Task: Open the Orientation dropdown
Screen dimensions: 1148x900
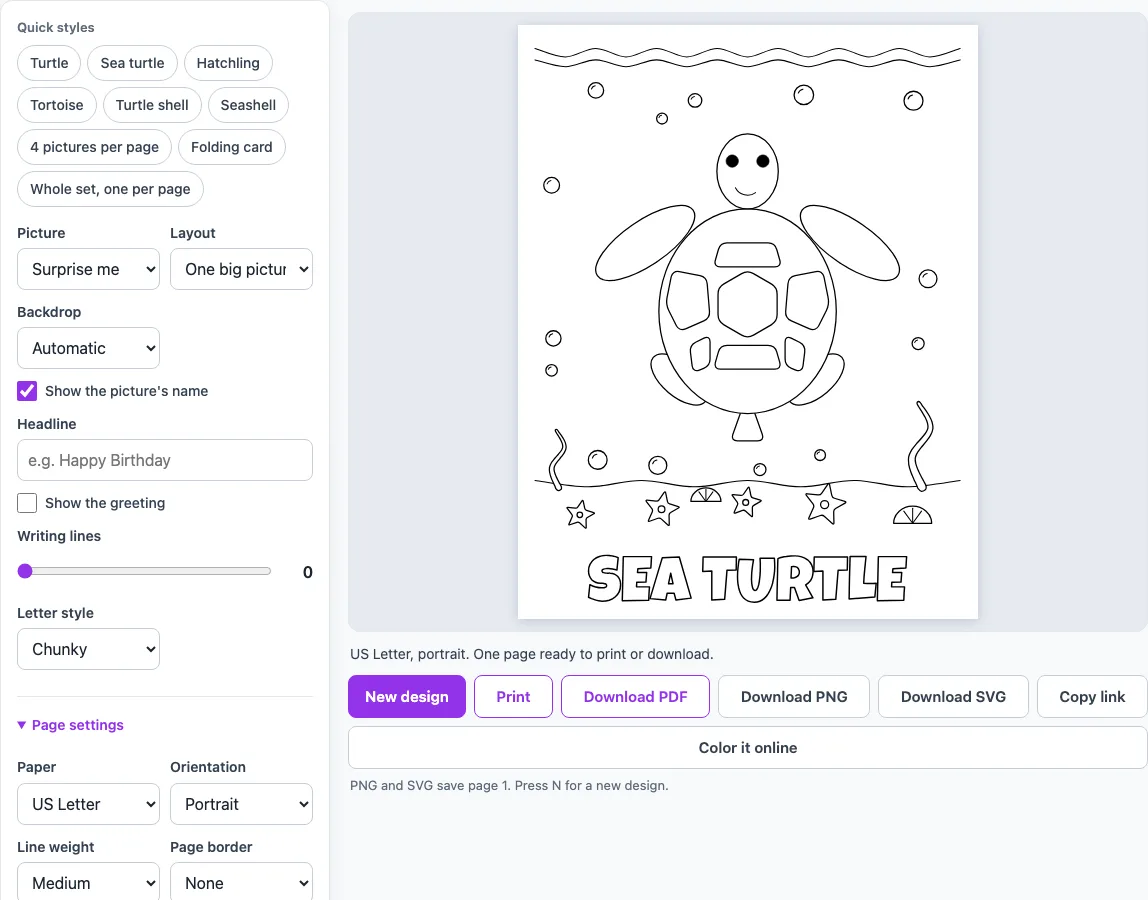Action: [x=242, y=804]
